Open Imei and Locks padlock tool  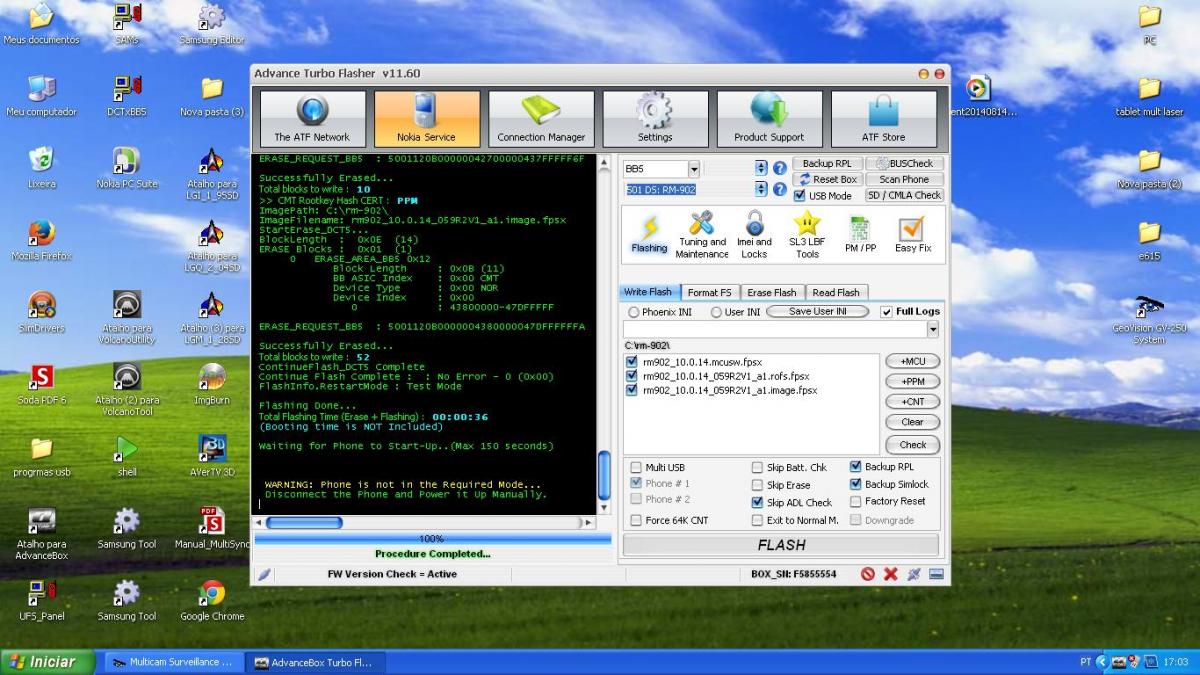[754, 235]
